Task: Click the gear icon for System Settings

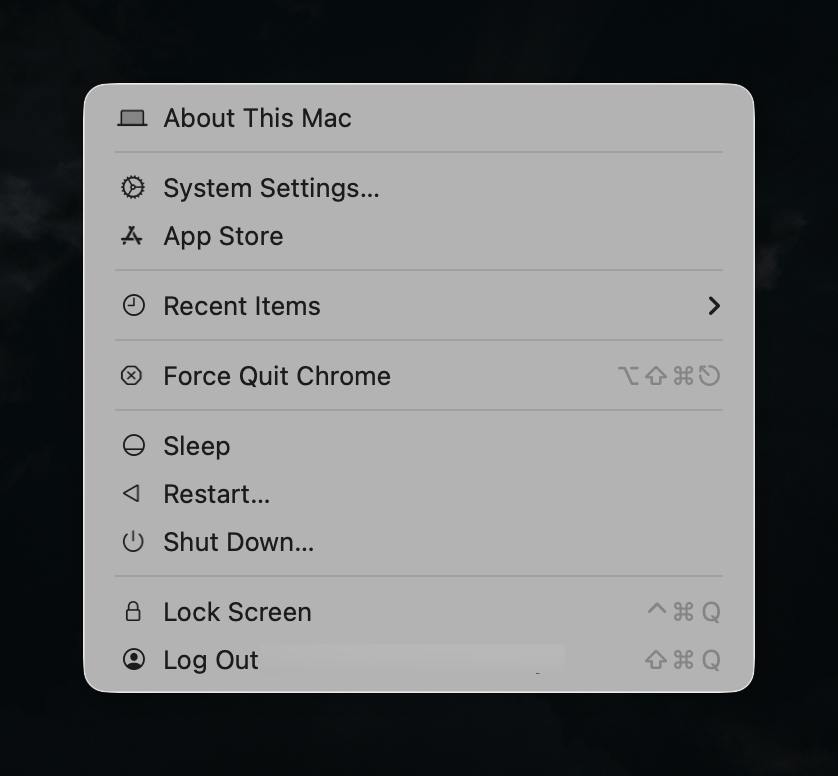Action: pyautogui.click(x=132, y=188)
